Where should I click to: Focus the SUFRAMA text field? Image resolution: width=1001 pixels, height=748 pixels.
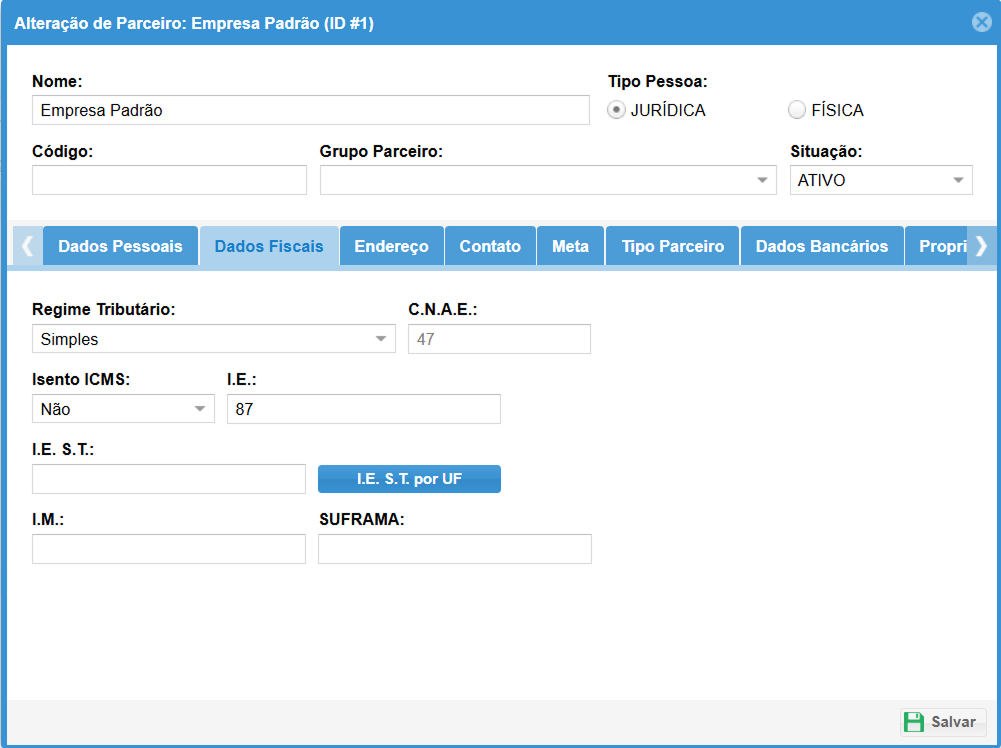point(454,549)
